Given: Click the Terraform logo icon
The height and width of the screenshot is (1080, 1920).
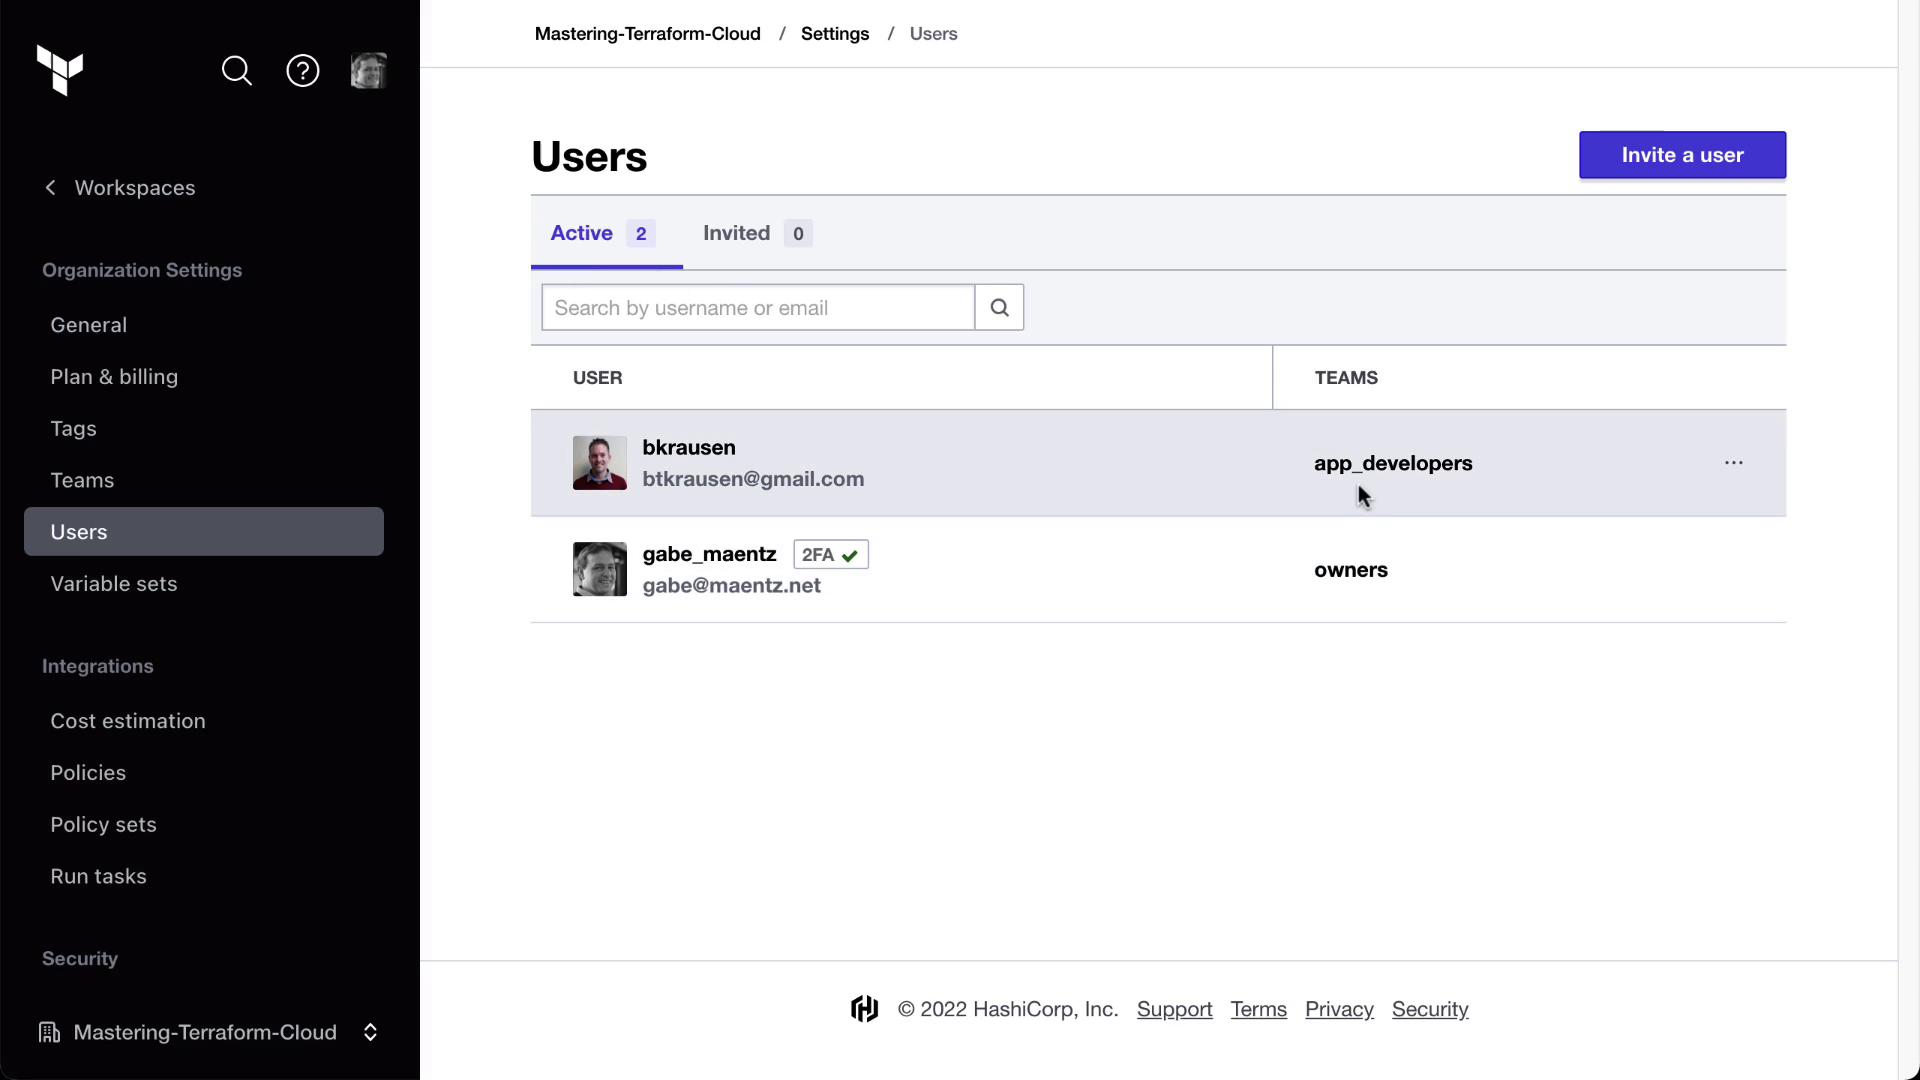Looking at the screenshot, I should pos(60,70).
